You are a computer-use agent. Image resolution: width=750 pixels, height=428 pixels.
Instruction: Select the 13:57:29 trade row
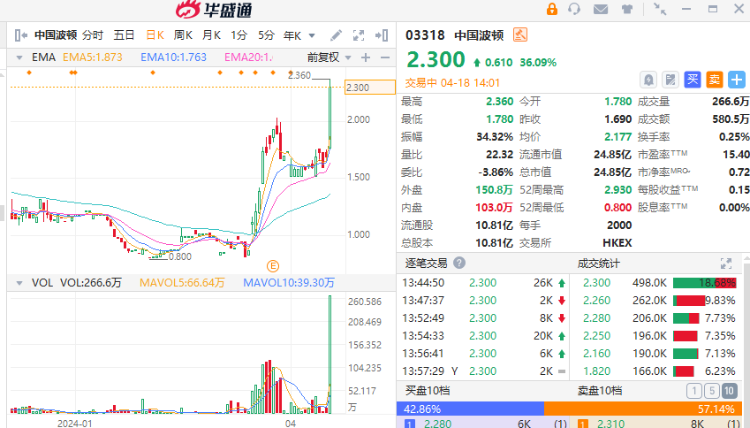coord(484,371)
